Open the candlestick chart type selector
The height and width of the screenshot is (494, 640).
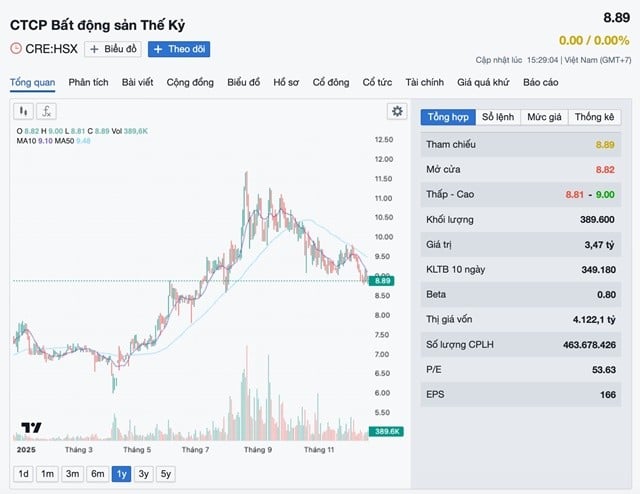click(x=24, y=111)
